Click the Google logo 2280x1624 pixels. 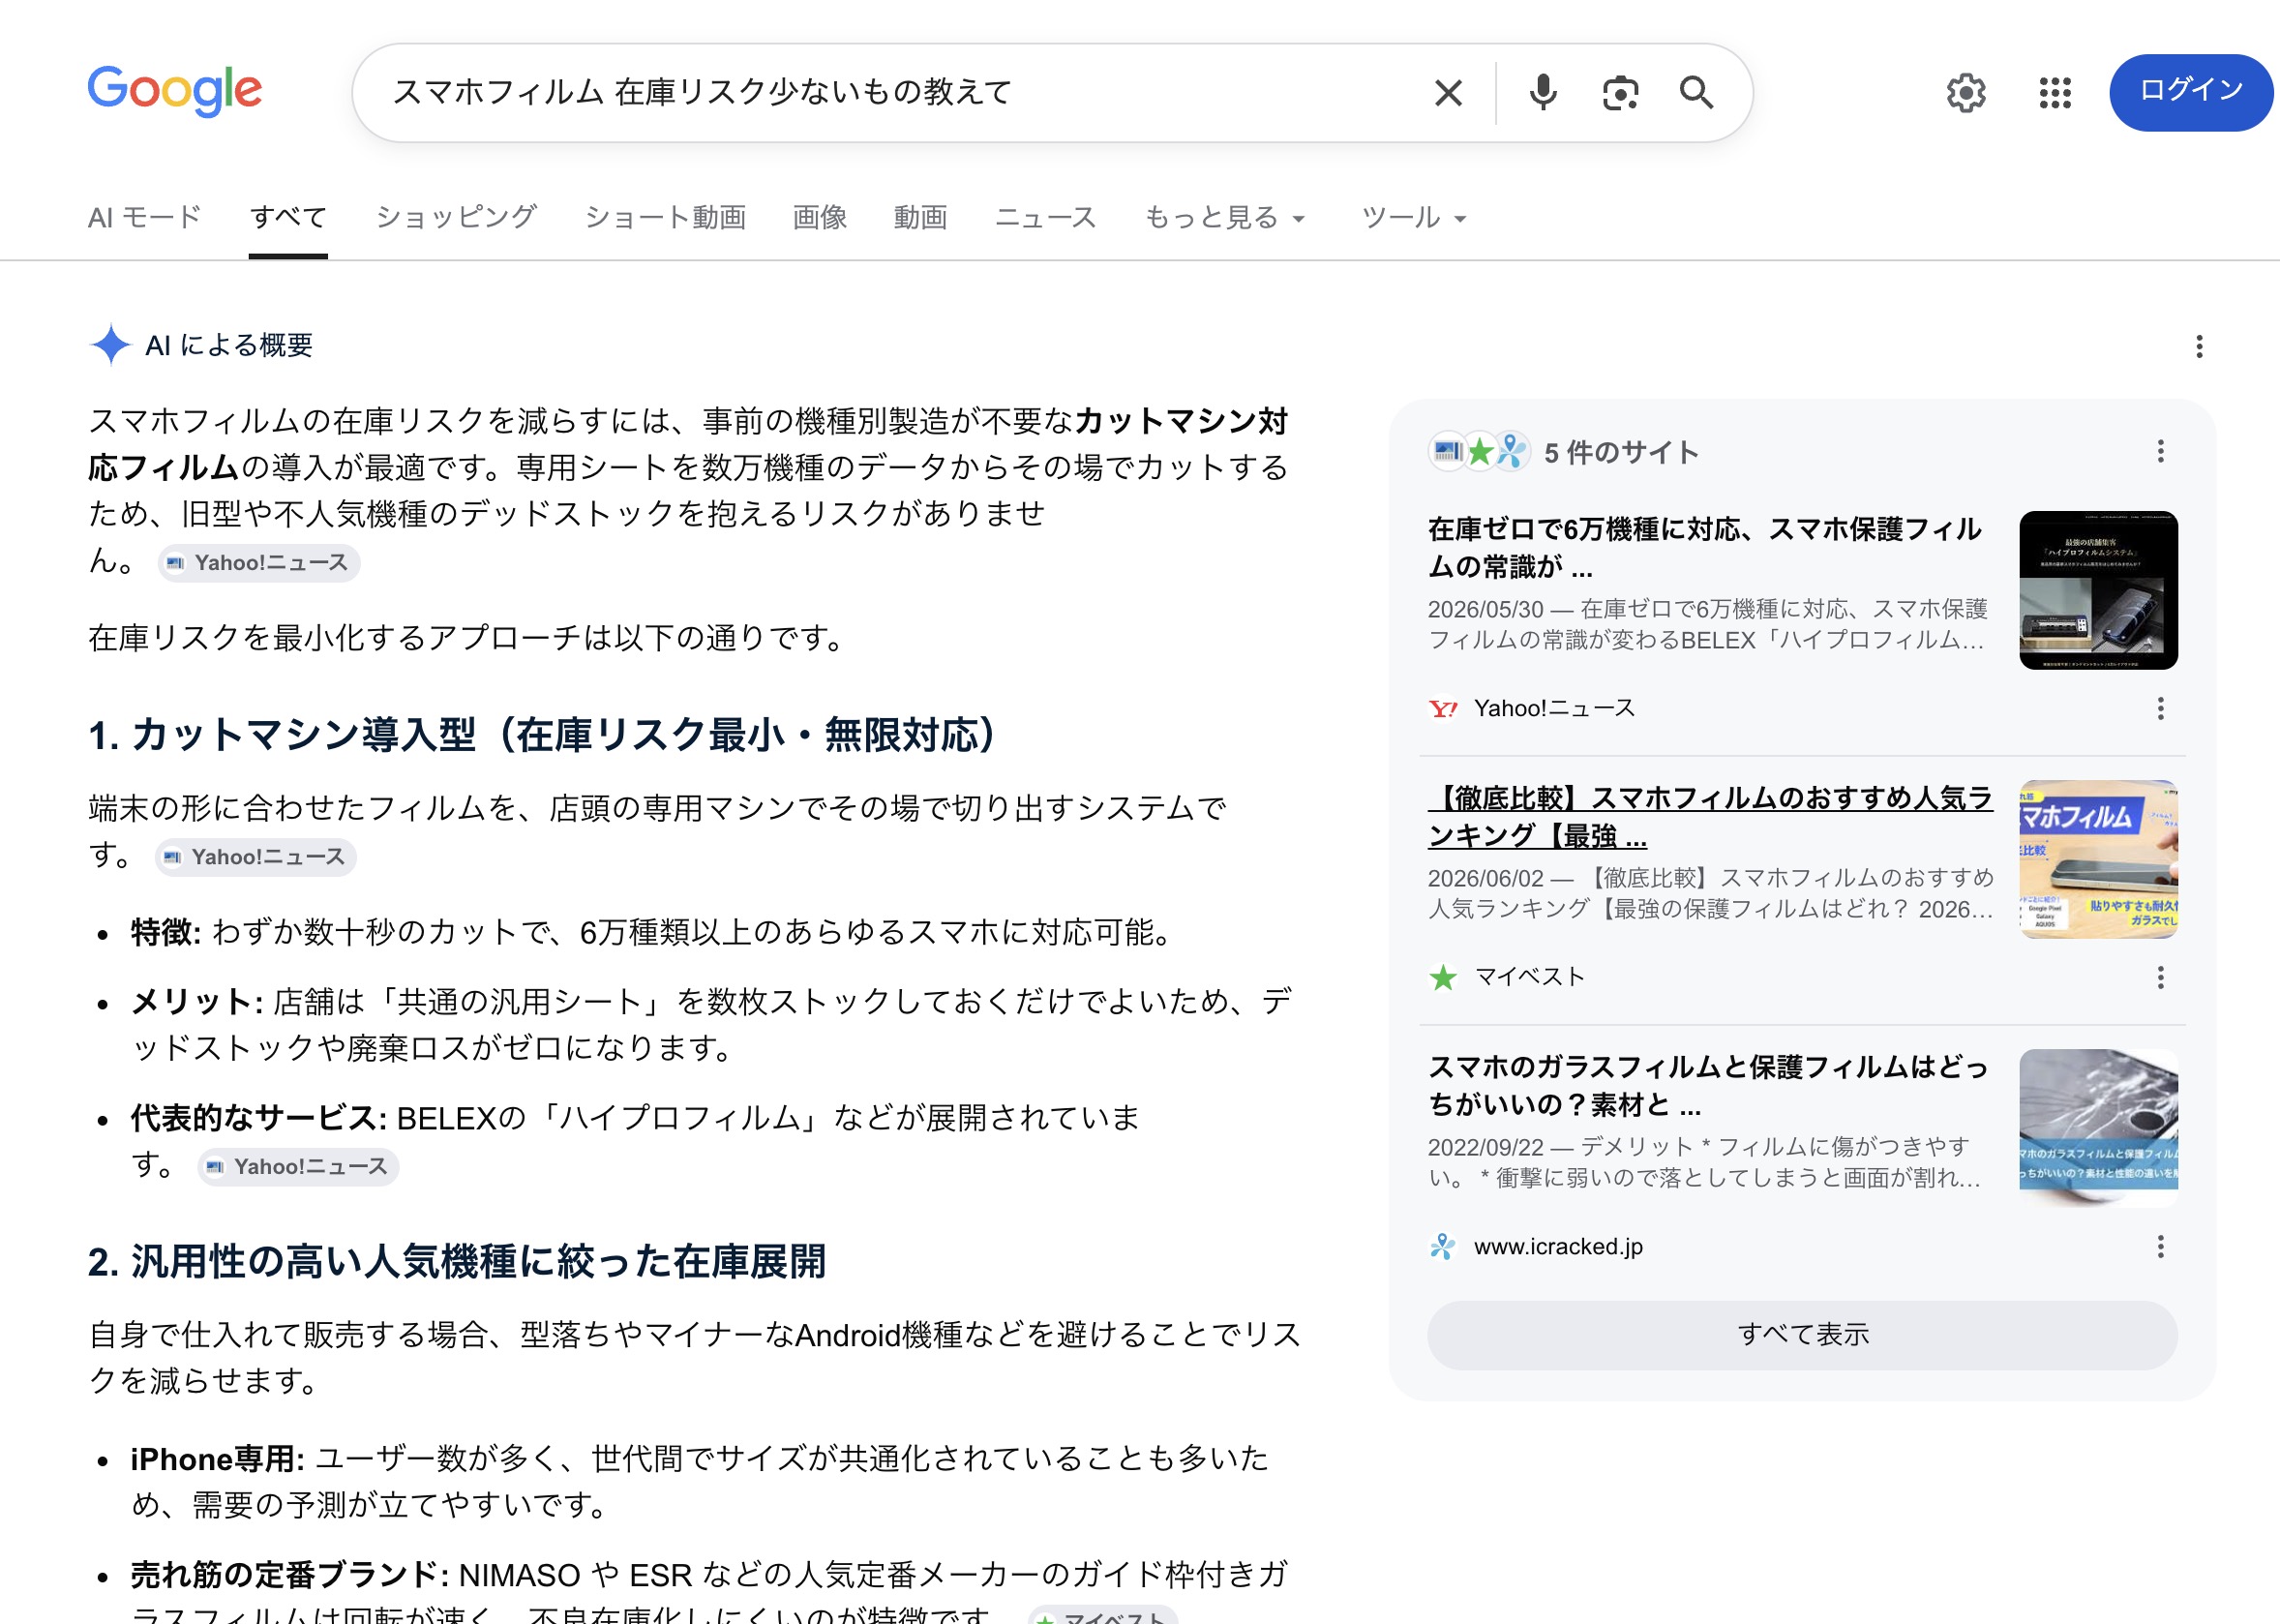[x=175, y=91]
